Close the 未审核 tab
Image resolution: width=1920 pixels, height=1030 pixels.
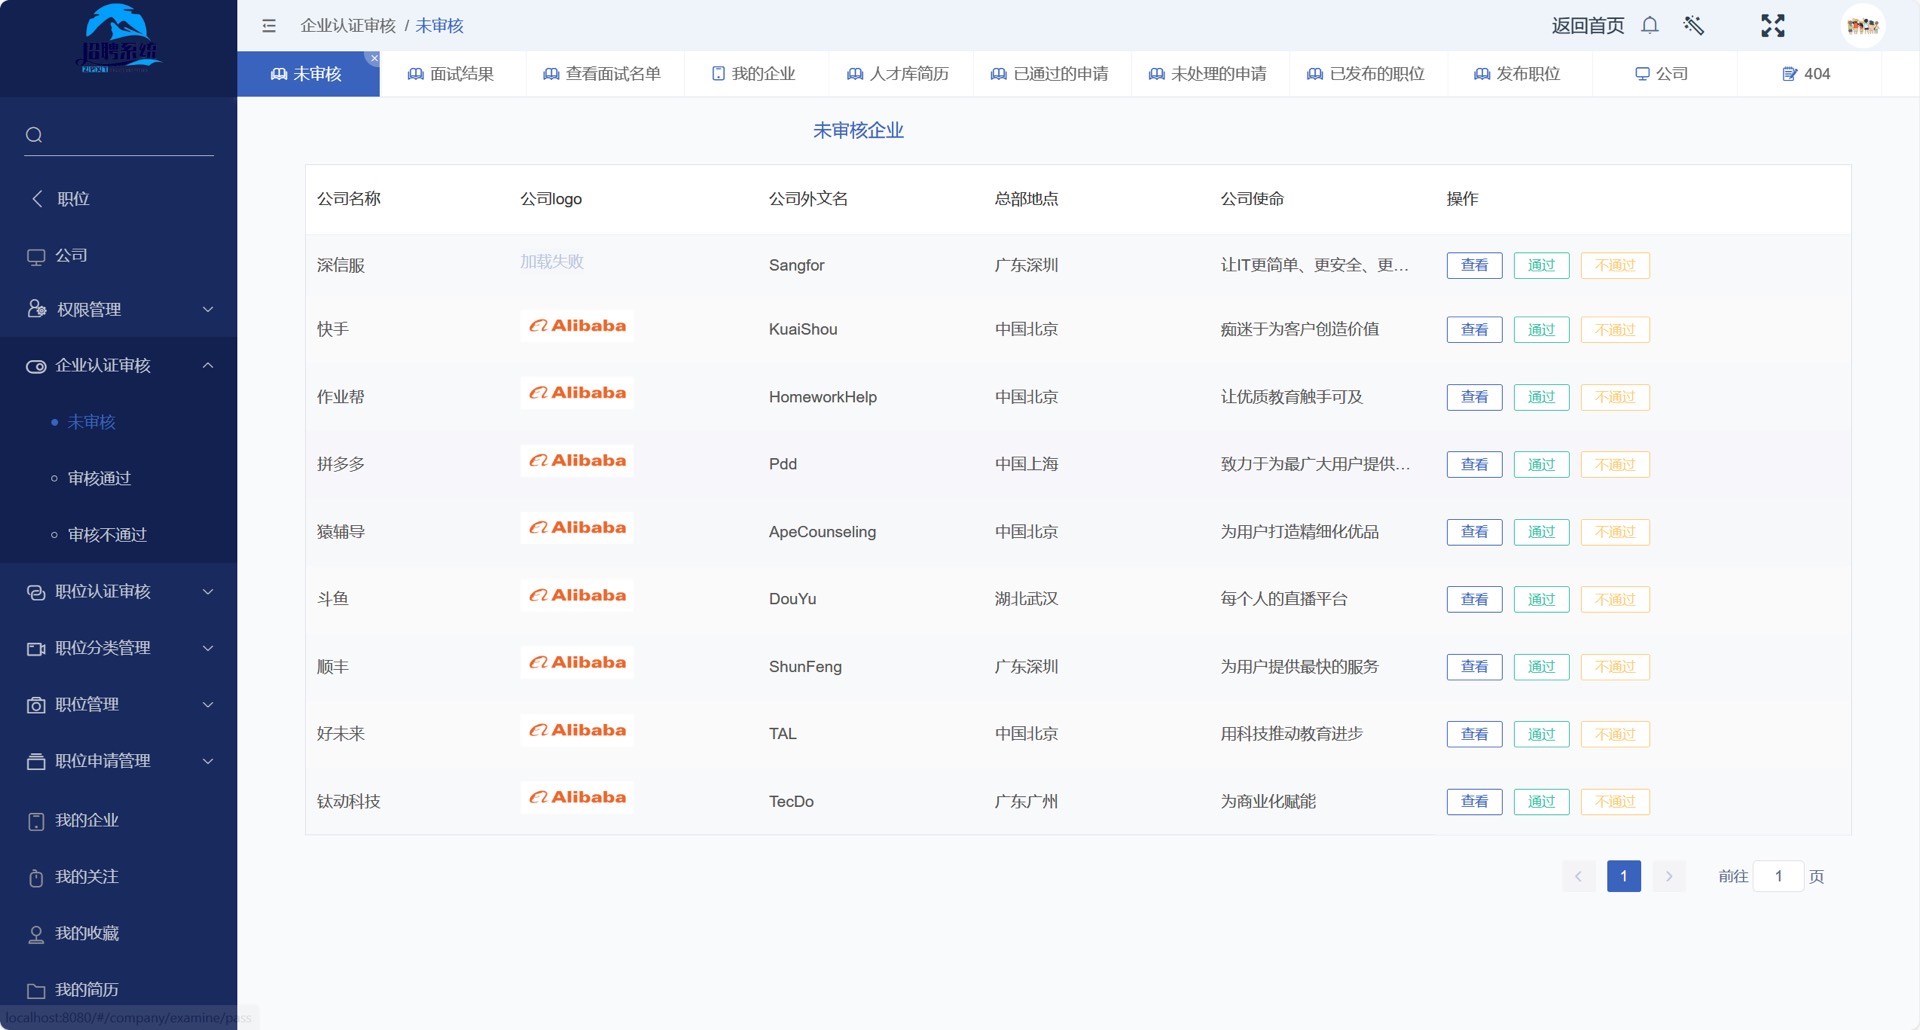point(373,59)
